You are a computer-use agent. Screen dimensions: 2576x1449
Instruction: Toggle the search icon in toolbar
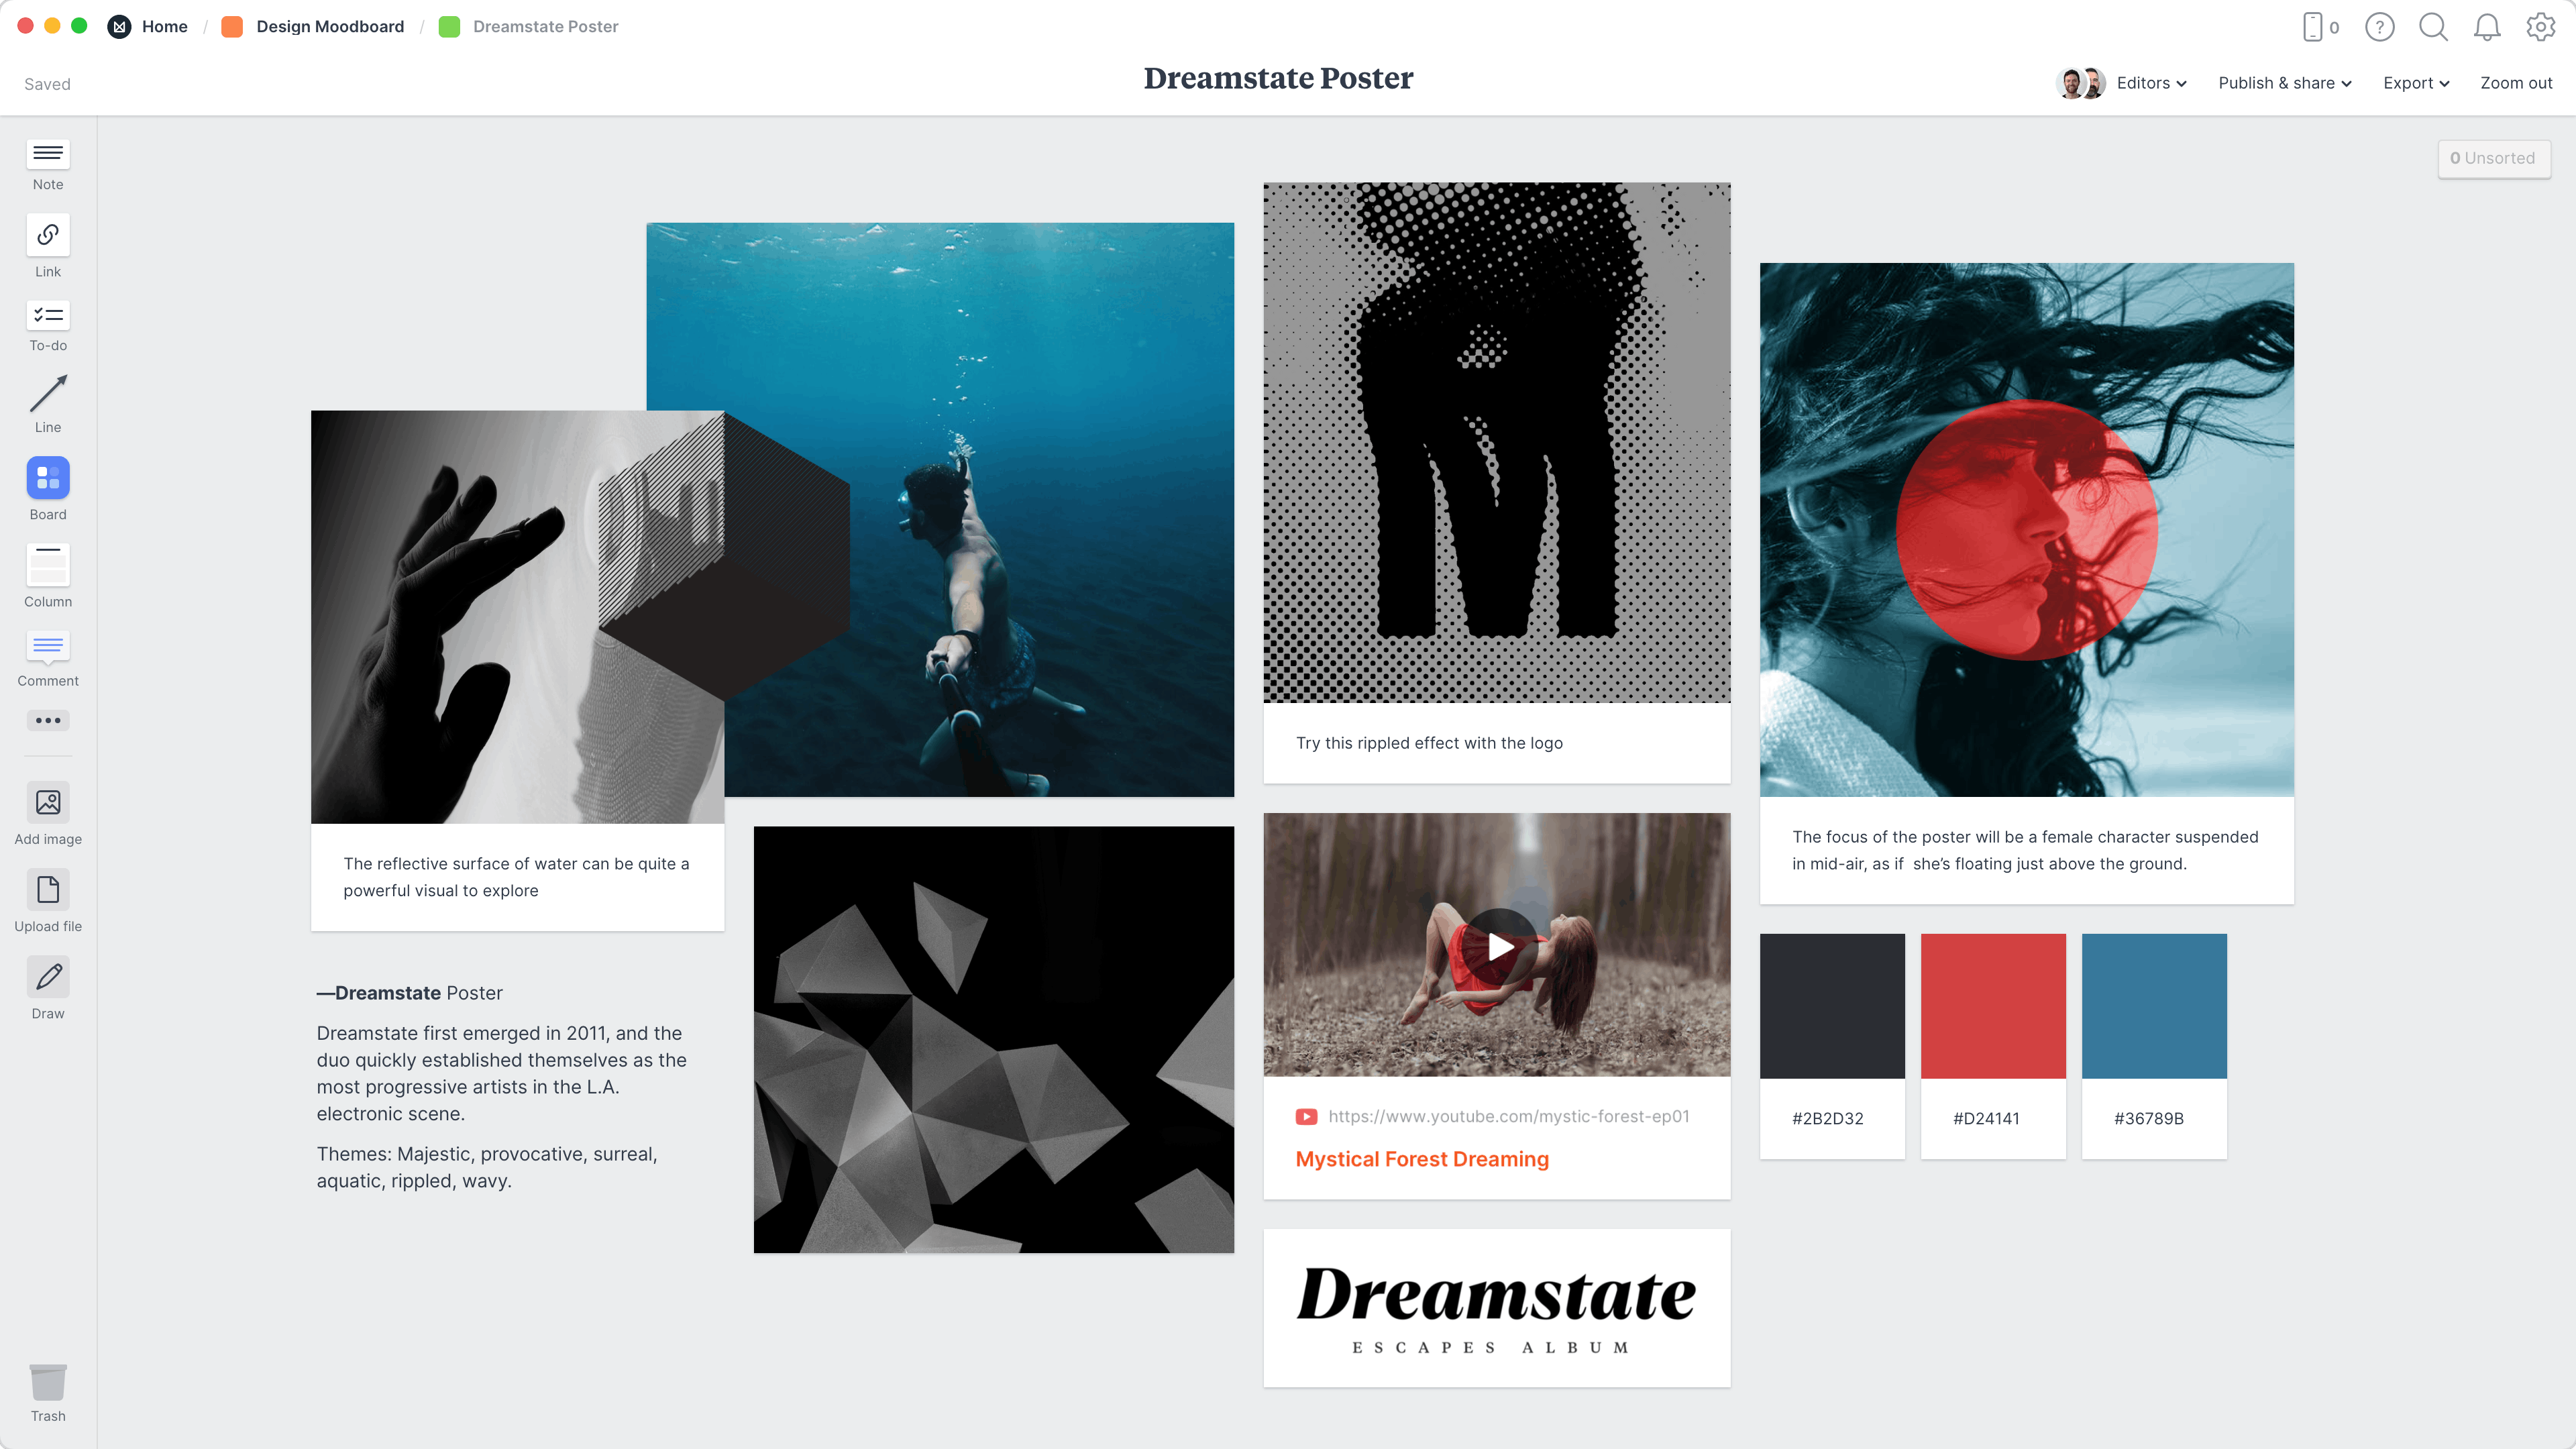2432,25
